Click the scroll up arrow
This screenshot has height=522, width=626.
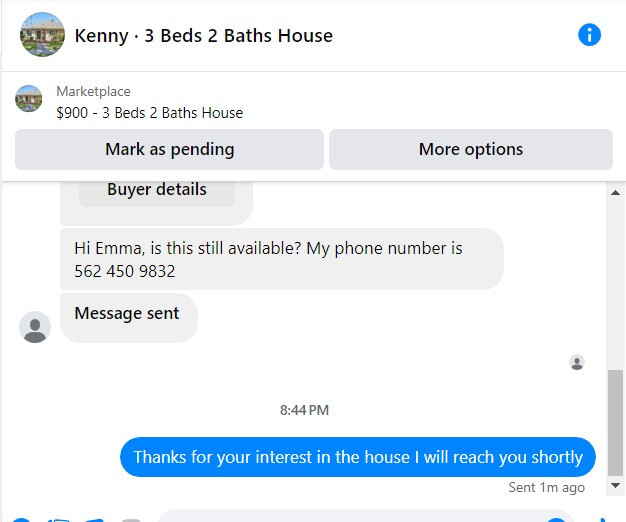tap(615, 193)
